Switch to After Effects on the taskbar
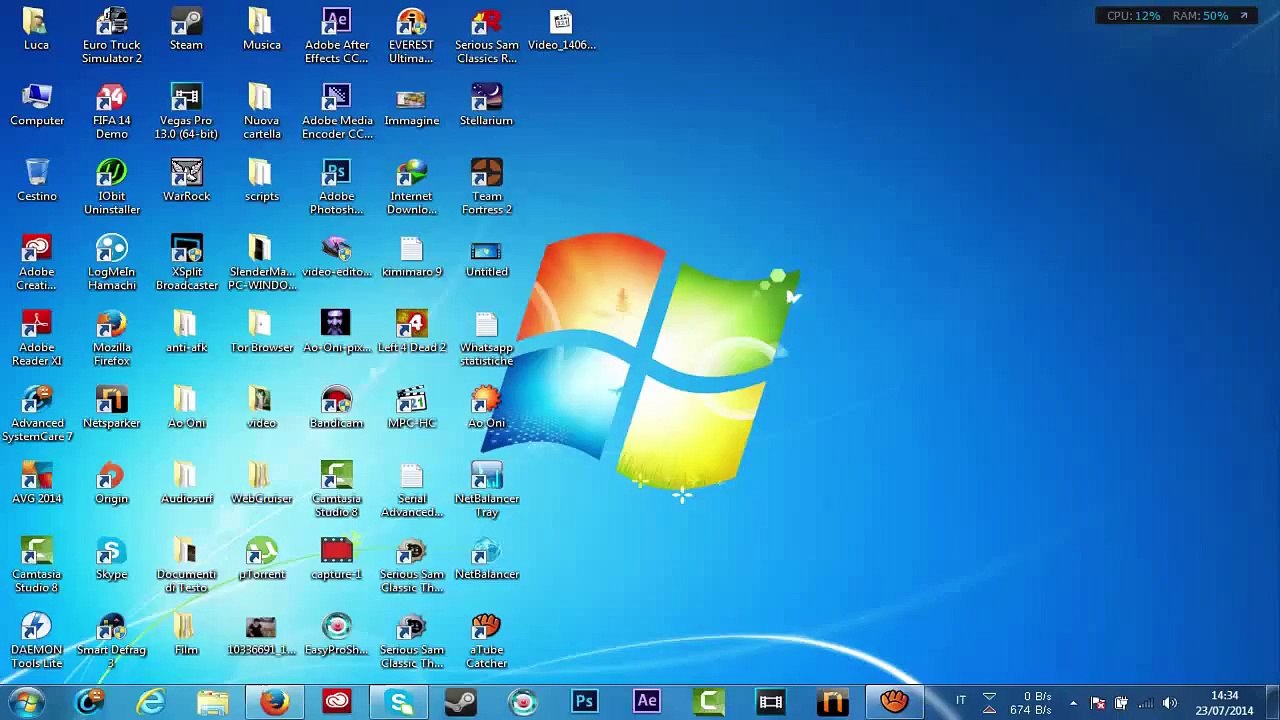Viewport: 1280px width, 720px height. coord(647,702)
